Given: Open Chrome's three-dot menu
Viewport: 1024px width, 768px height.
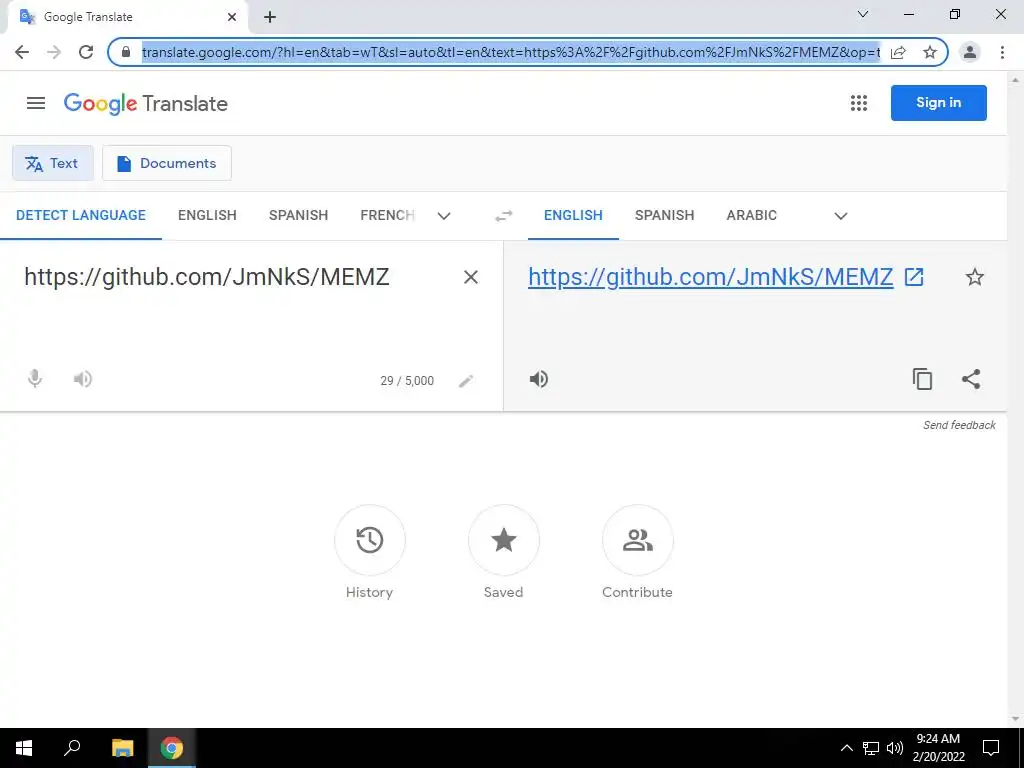Looking at the screenshot, I should point(1002,52).
